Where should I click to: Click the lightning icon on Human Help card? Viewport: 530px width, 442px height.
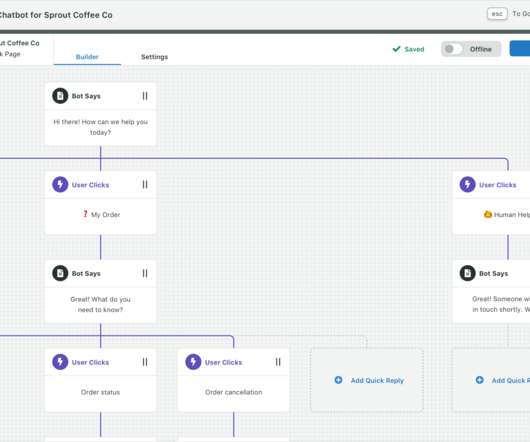pyautogui.click(x=467, y=185)
